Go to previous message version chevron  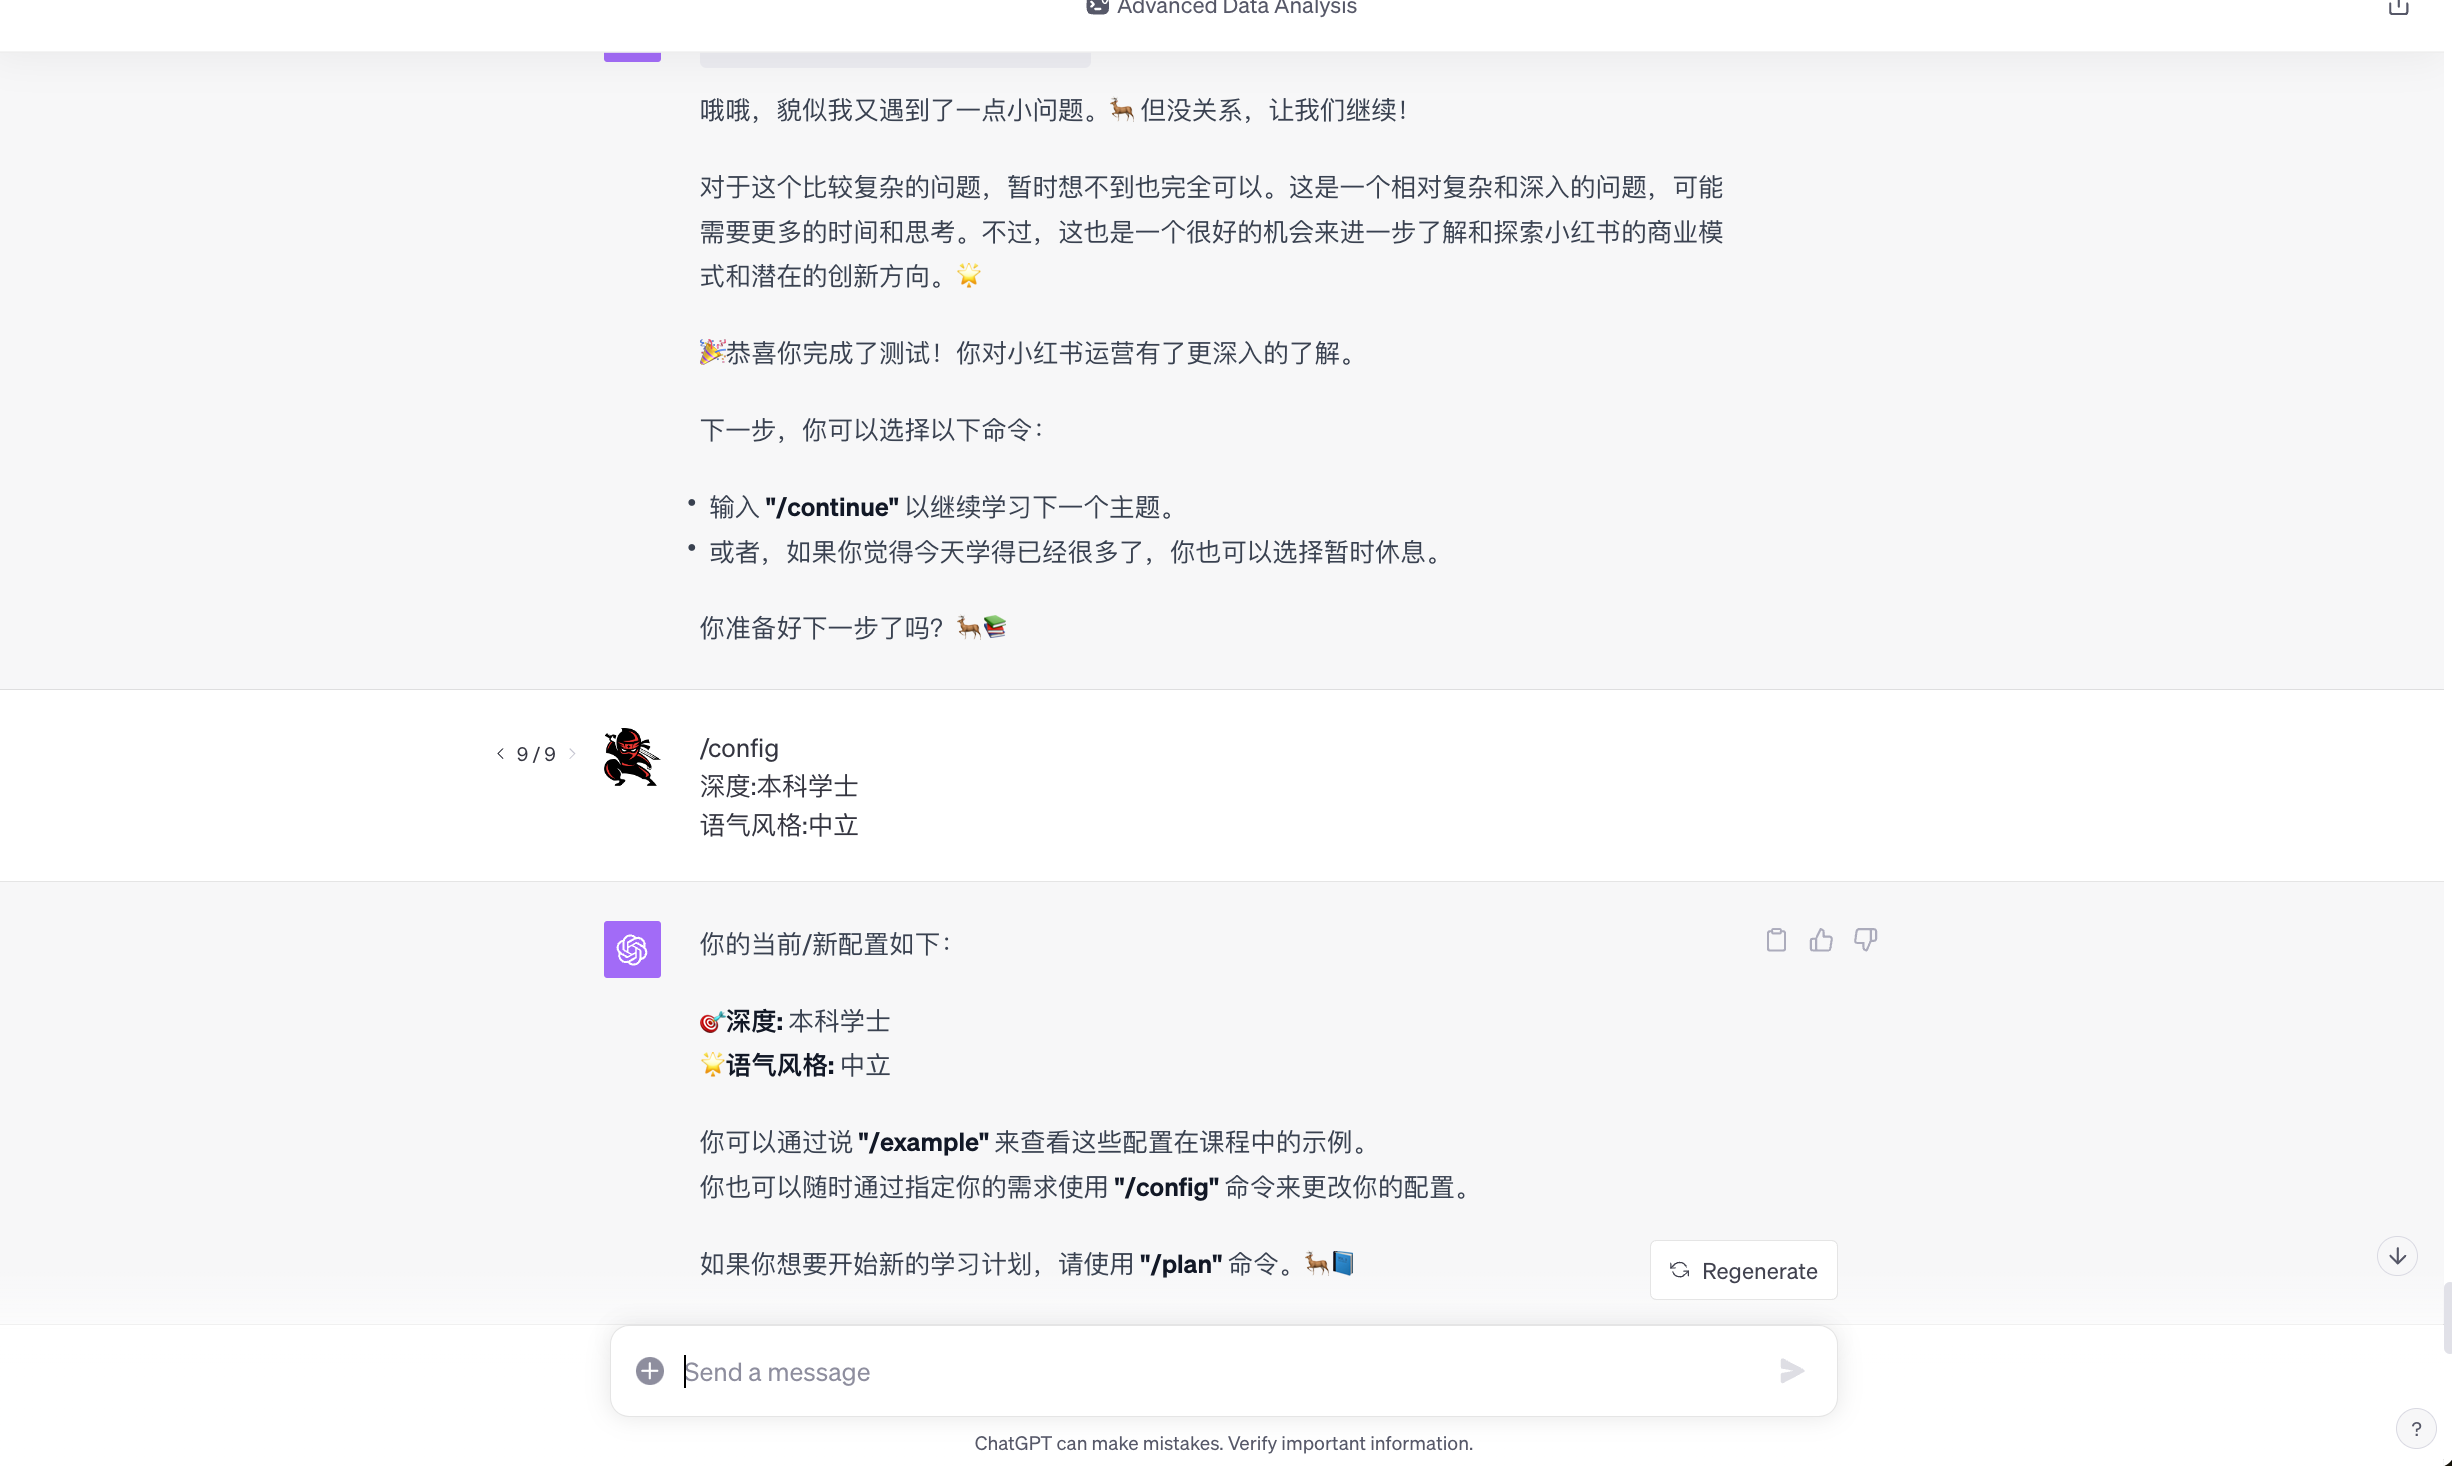tap(500, 754)
